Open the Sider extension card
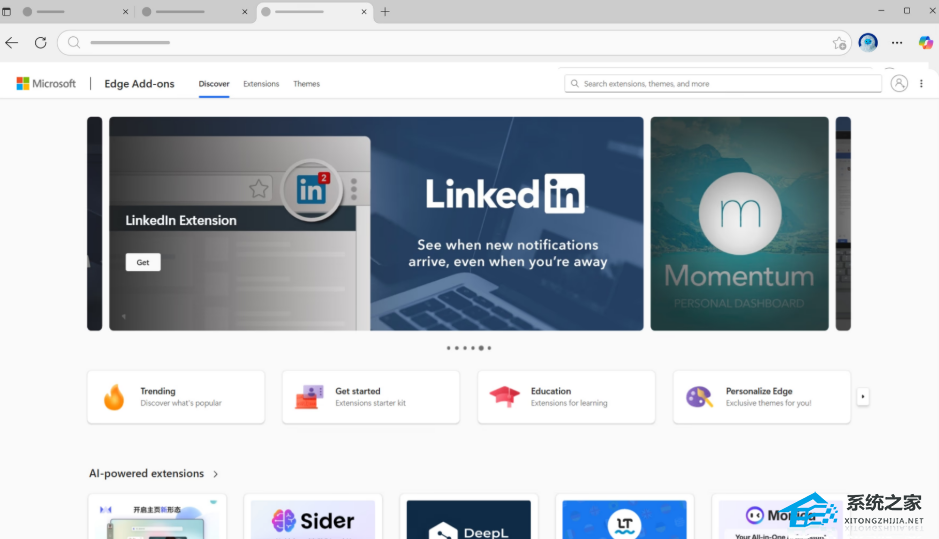The width and height of the screenshot is (939, 539). 313,517
